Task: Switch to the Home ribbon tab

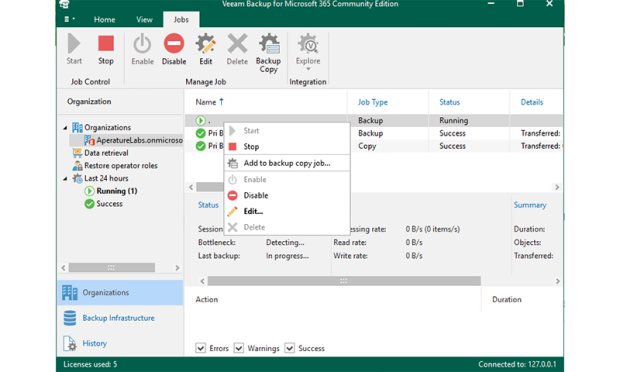Action: point(104,19)
